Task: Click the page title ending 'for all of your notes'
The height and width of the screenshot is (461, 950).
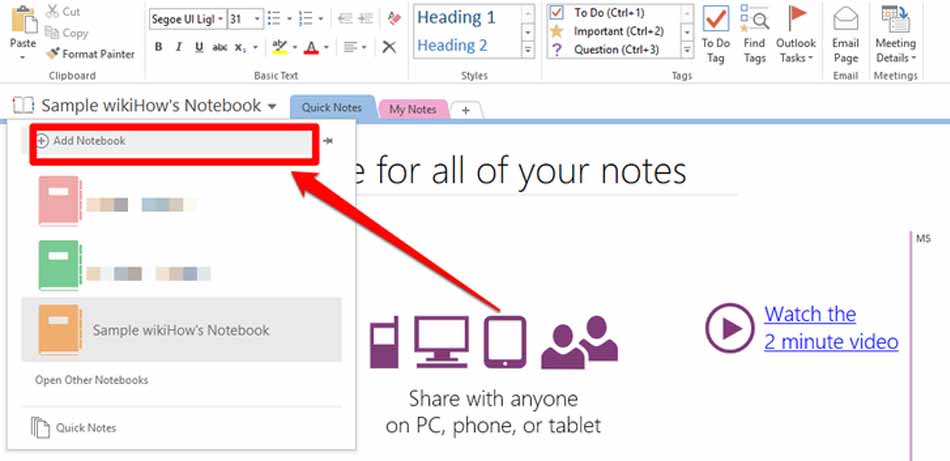Action: 521,170
